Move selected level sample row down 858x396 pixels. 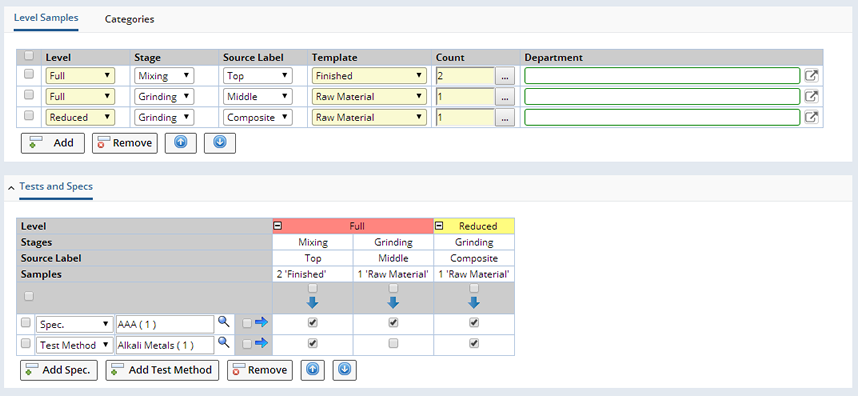click(x=220, y=143)
